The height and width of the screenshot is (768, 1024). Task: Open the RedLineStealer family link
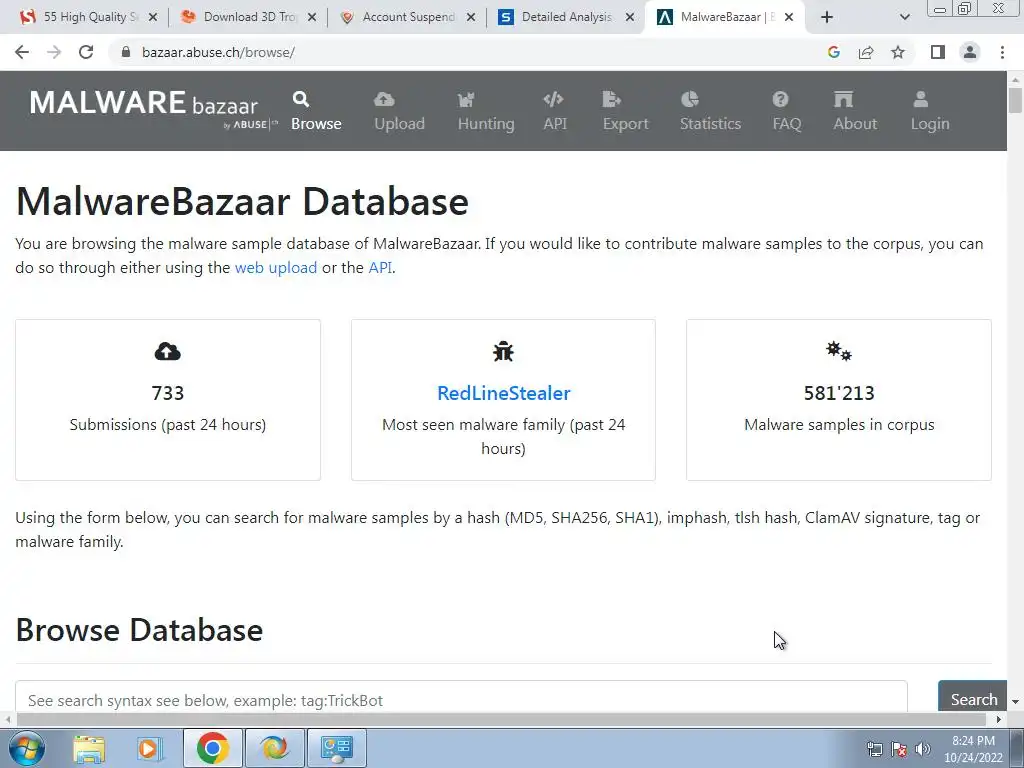[x=504, y=393]
